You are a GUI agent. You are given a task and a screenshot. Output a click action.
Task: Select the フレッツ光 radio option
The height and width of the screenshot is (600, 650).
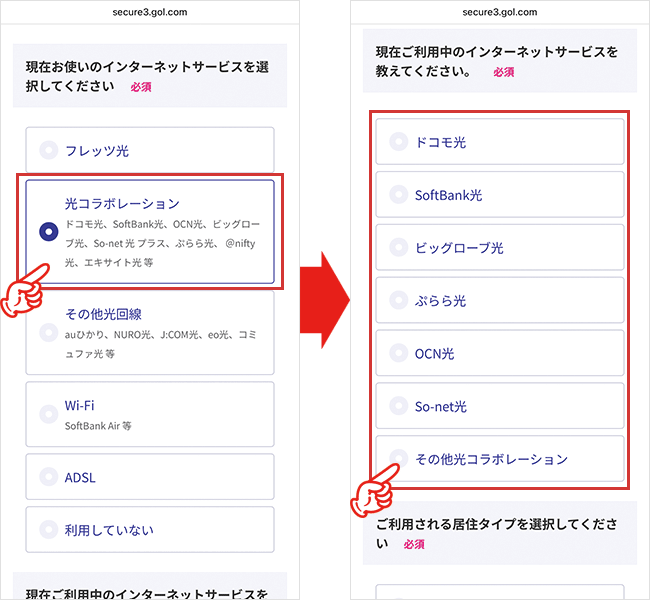[x=150, y=150]
